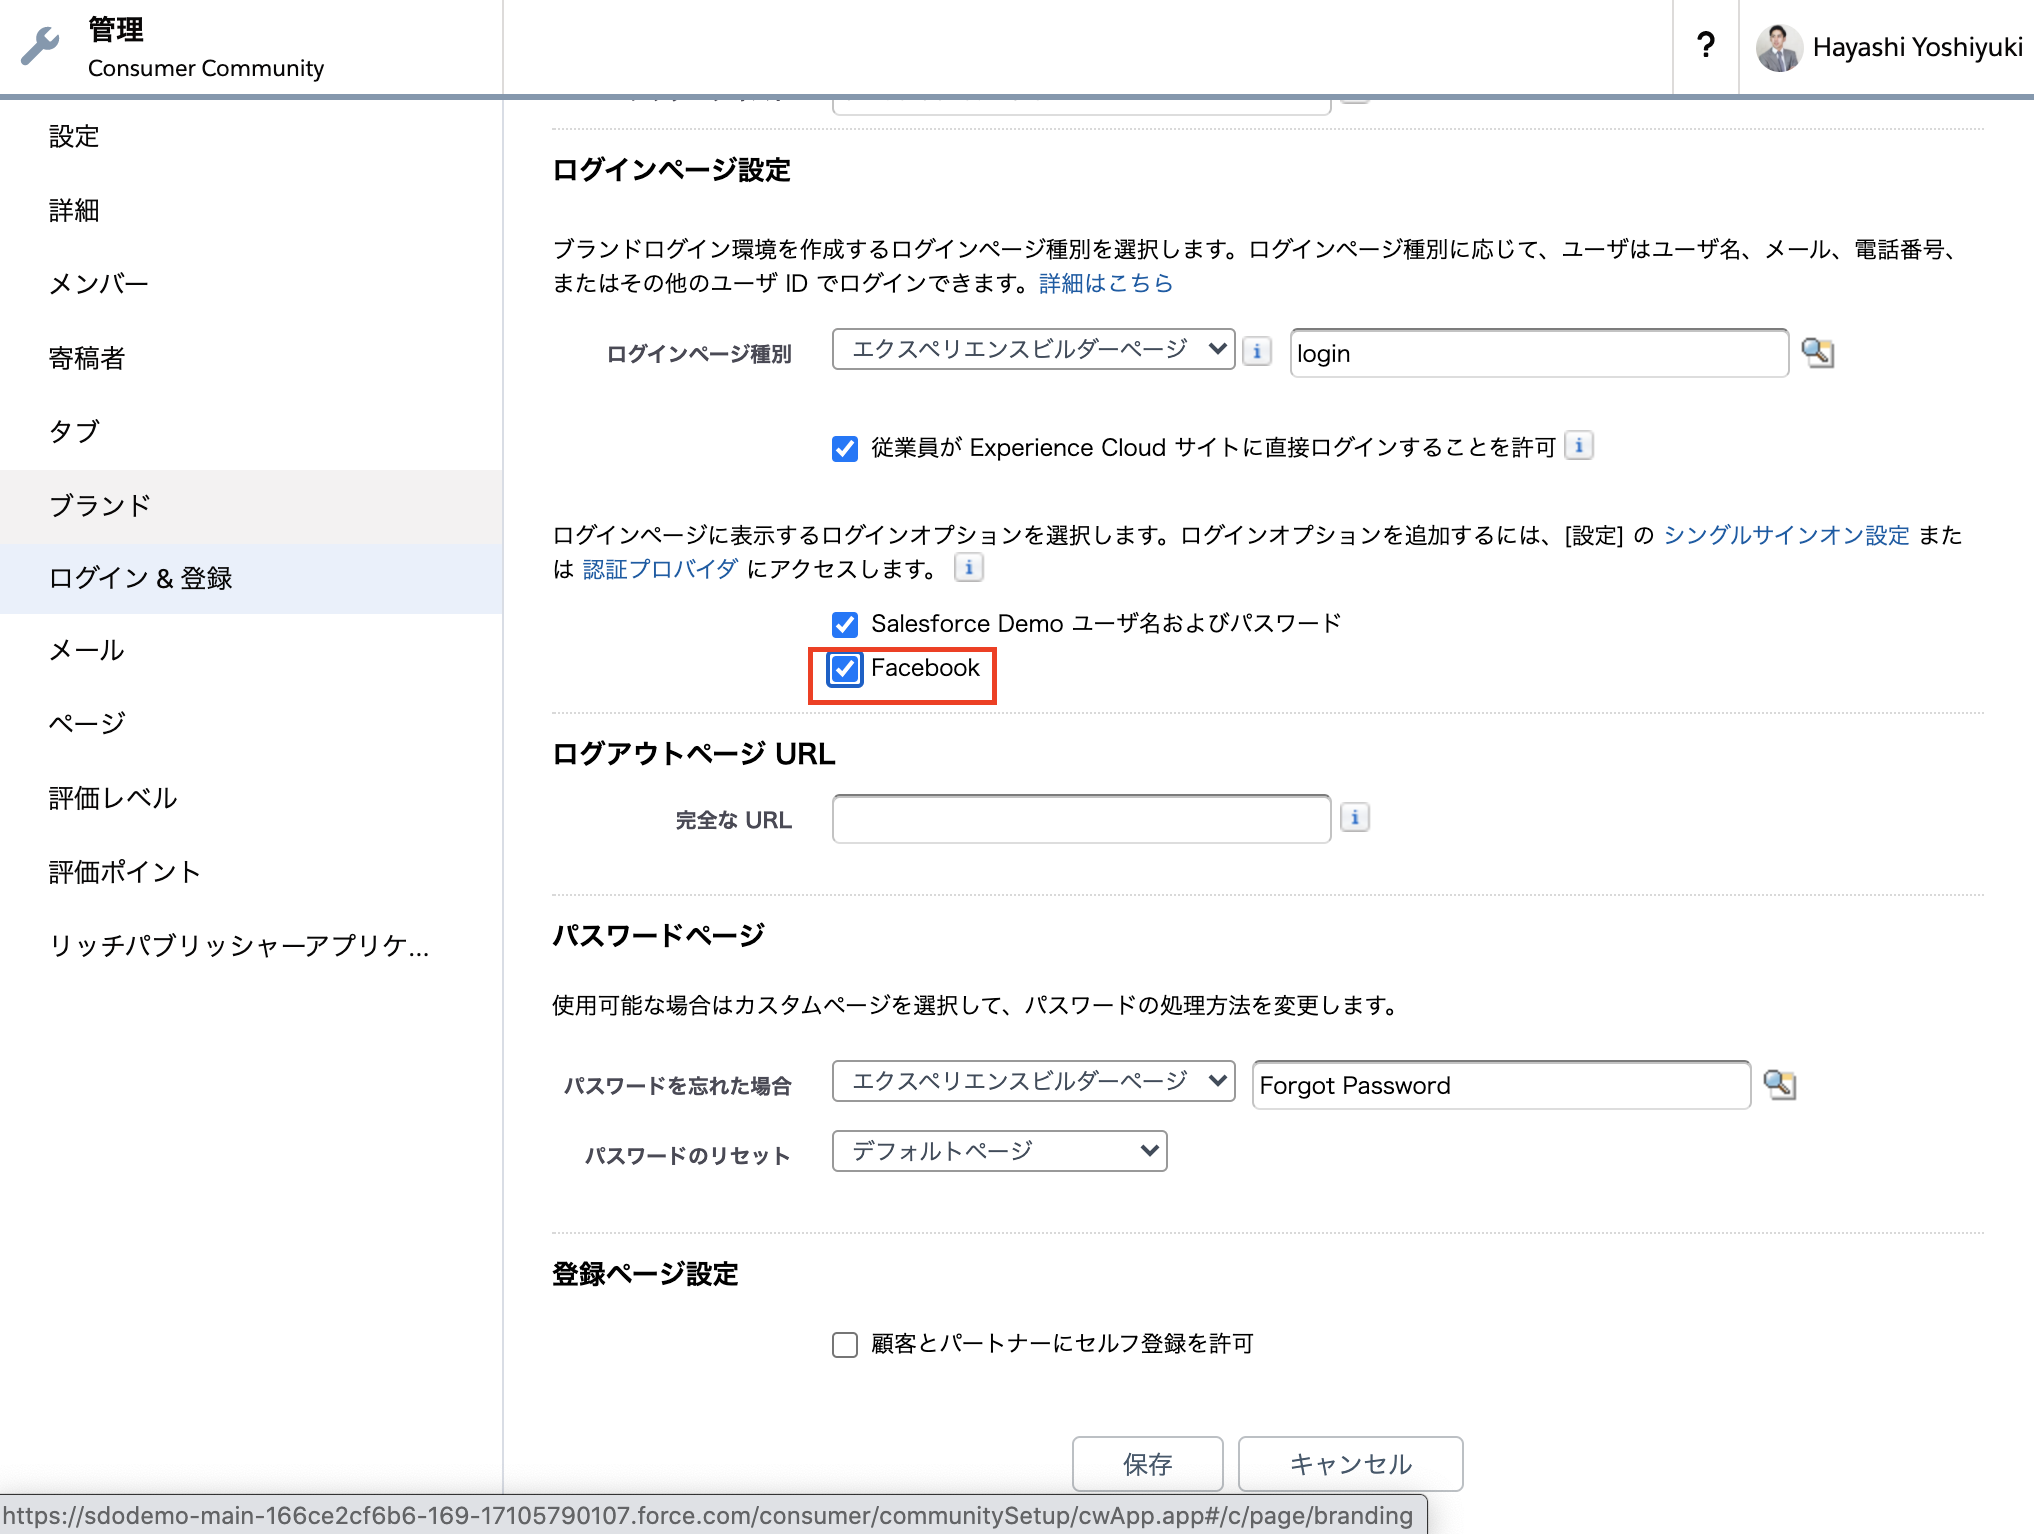Click info icon after 認証プロバイダ text

point(968,568)
